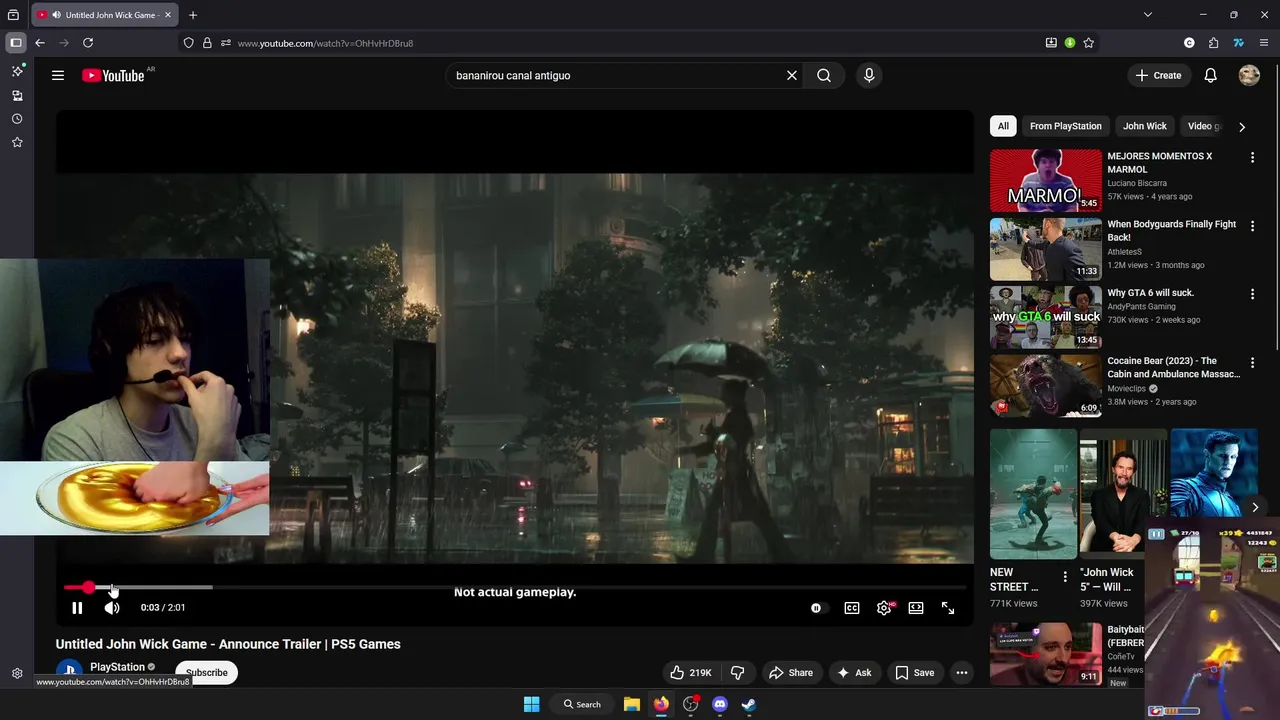This screenshot has height=720, width=1280.
Task: Open options for When Bodyguards Finally Fight Back
Action: click(x=1252, y=227)
